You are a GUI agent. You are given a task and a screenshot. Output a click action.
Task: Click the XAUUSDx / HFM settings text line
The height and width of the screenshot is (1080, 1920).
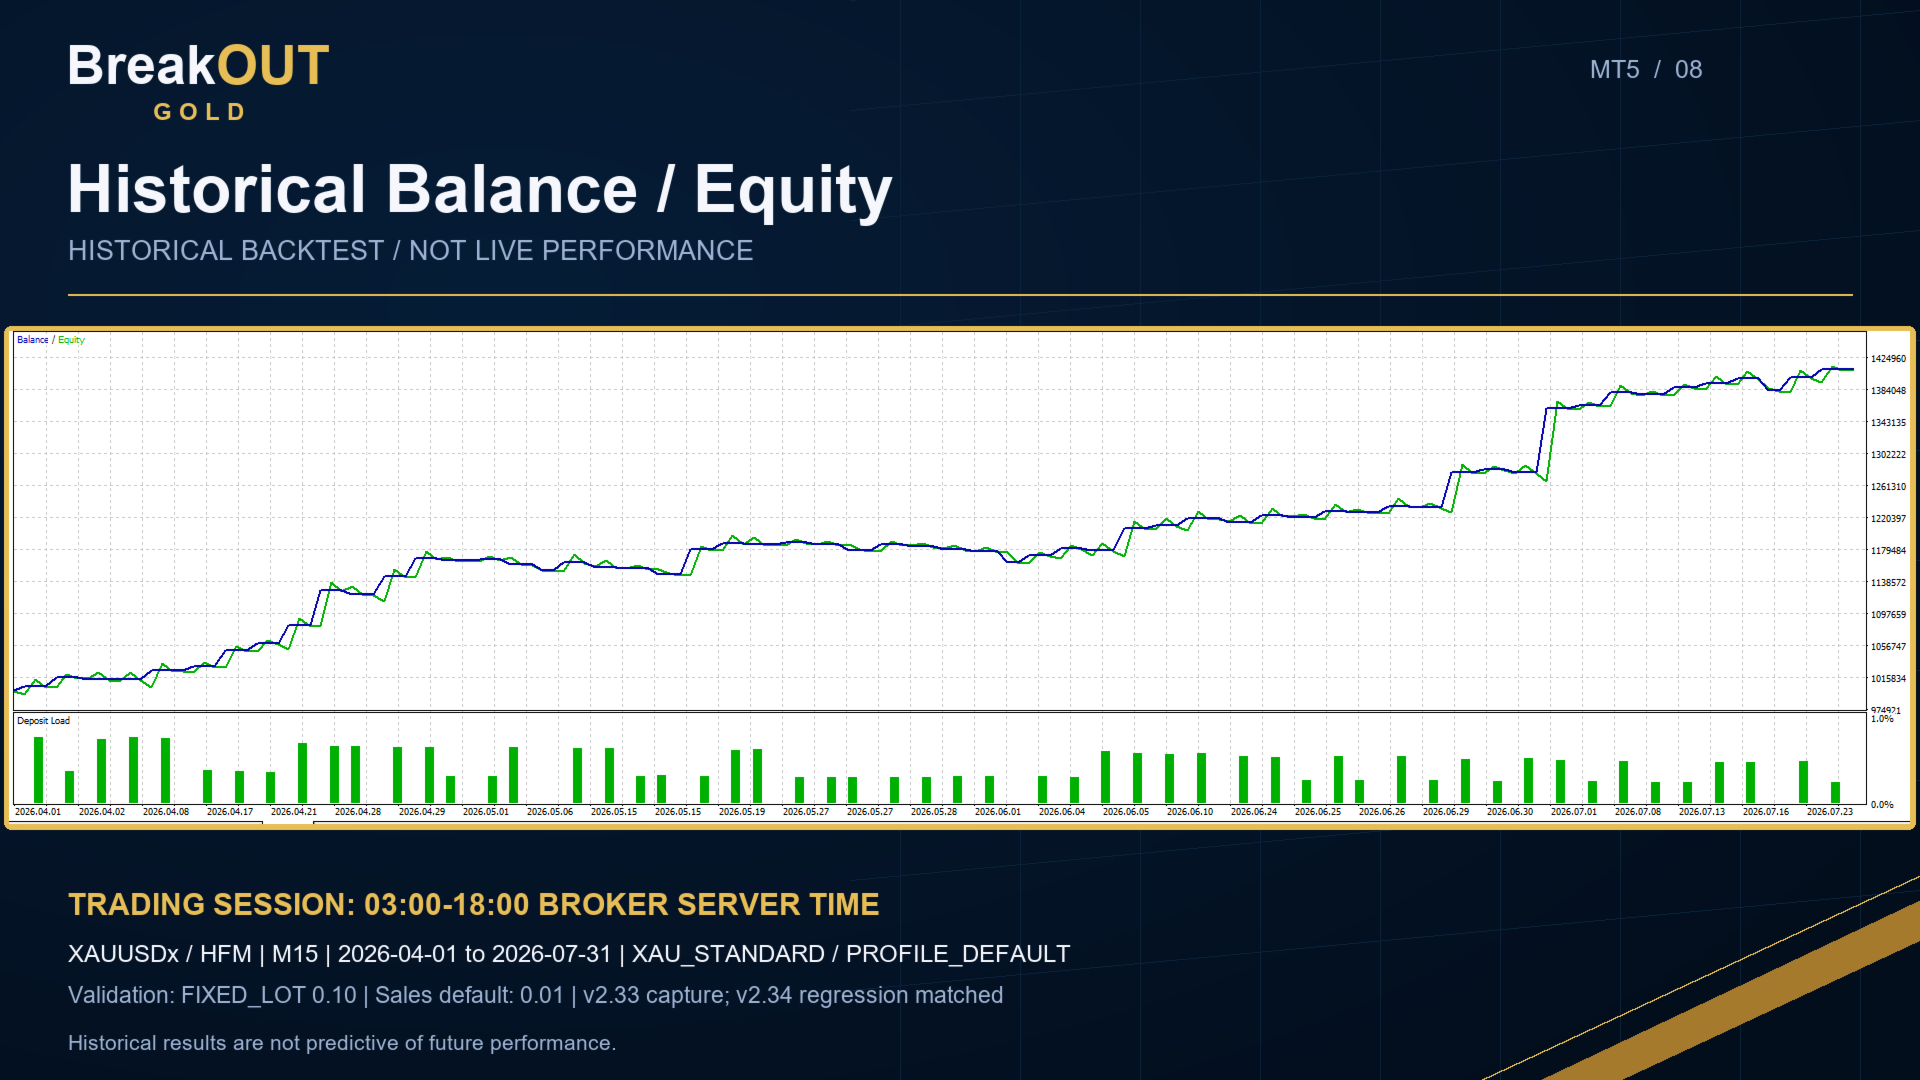569,955
